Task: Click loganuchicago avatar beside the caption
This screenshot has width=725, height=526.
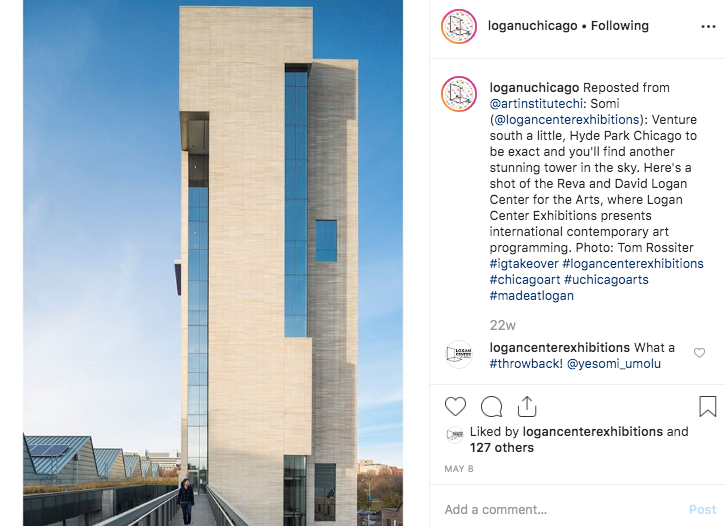Action: click(459, 94)
